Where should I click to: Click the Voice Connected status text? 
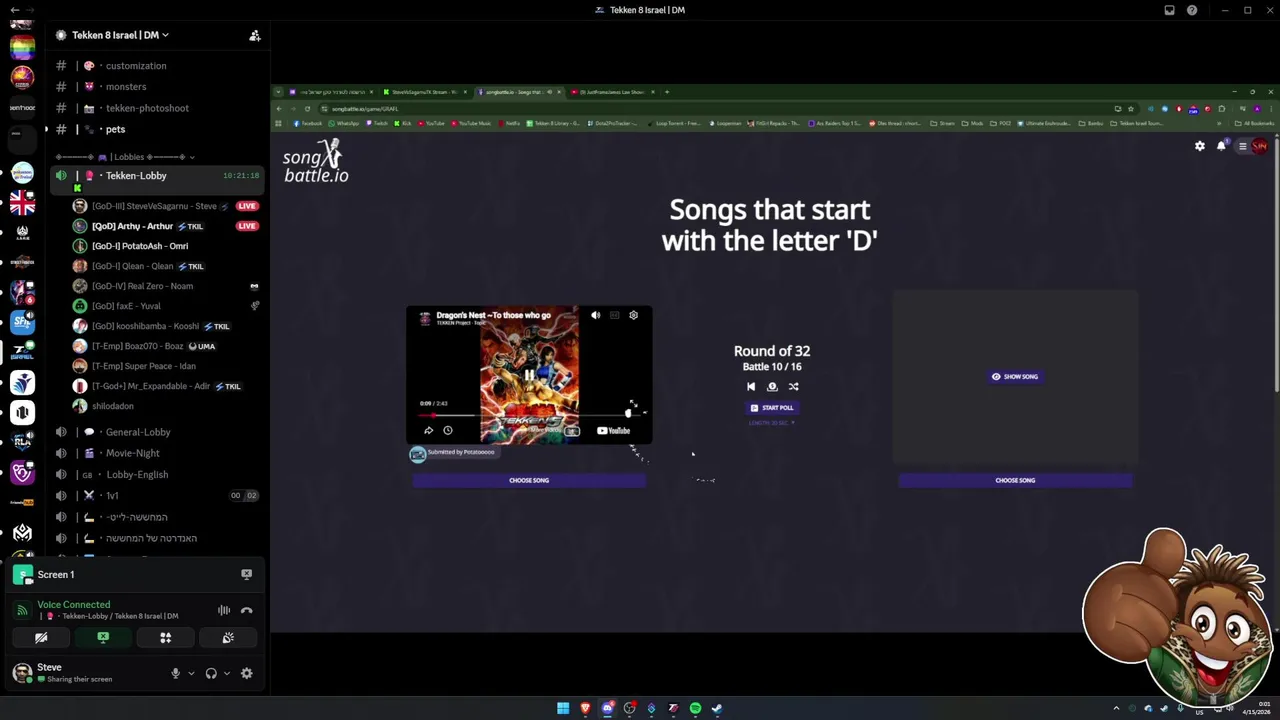pyautogui.click(x=74, y=605)
